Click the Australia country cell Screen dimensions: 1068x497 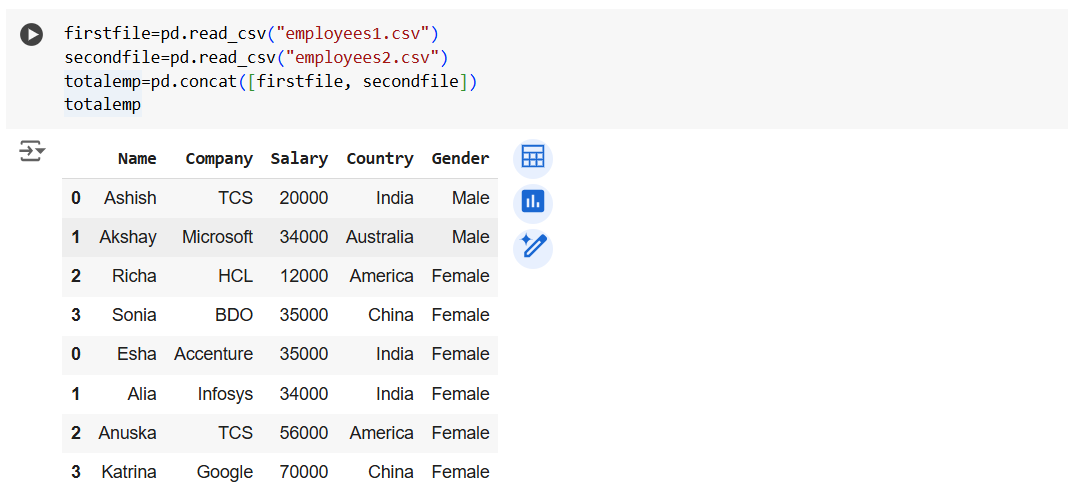(x=379, y=237)
